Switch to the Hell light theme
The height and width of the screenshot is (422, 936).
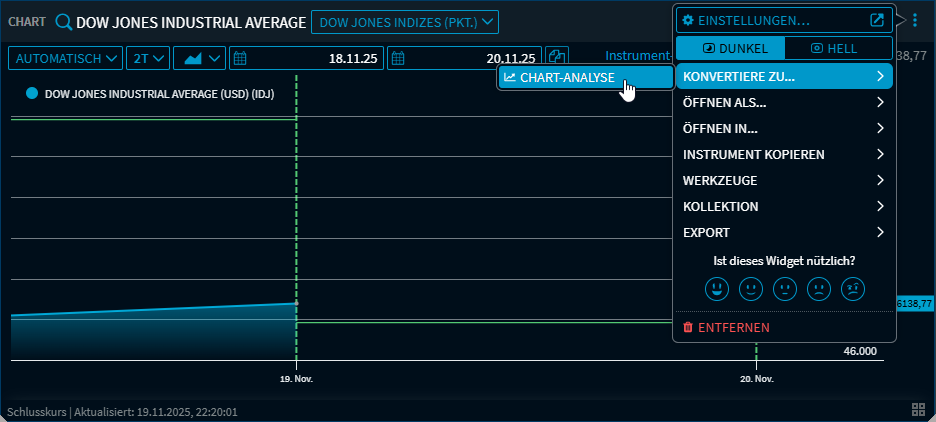pos(836,48)
